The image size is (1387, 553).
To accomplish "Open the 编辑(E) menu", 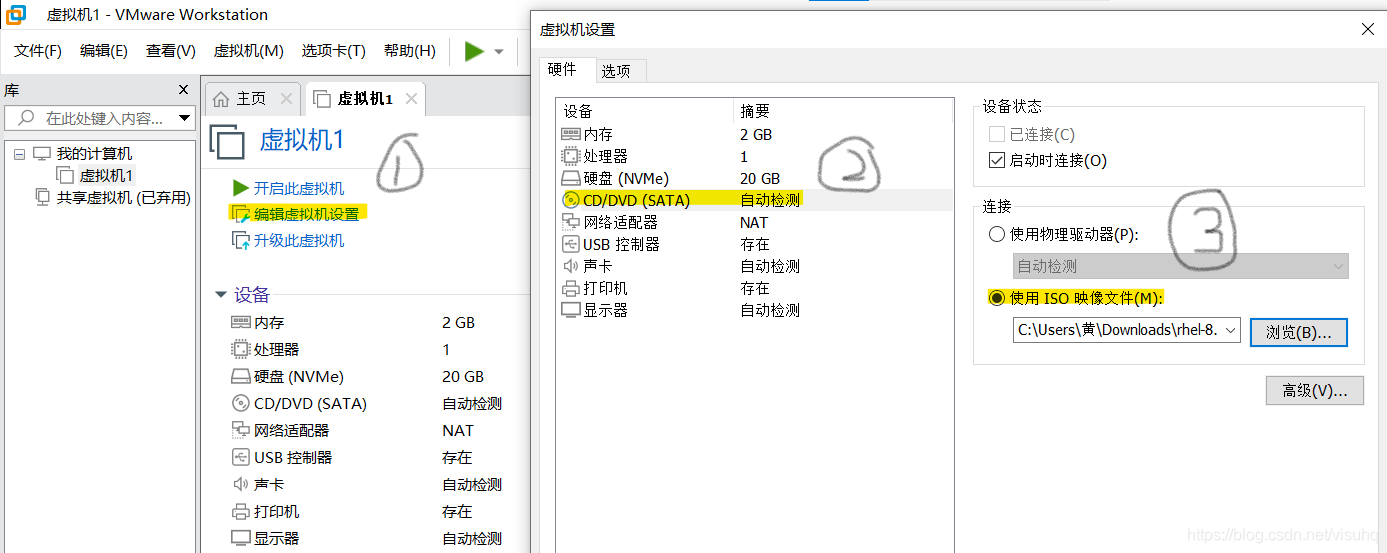I will click(x=104, y=51).
